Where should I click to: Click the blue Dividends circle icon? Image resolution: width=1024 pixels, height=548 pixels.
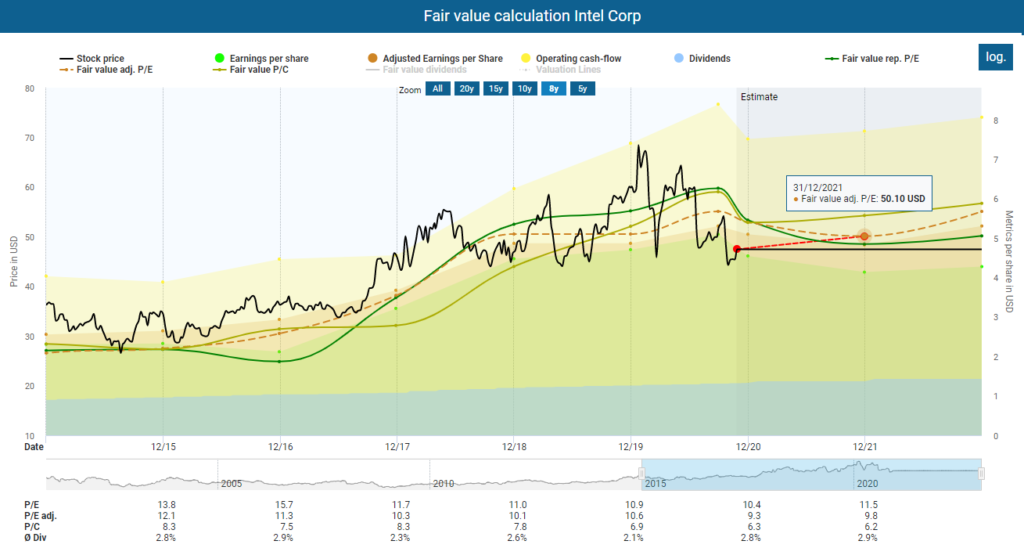tap(679, 58)
